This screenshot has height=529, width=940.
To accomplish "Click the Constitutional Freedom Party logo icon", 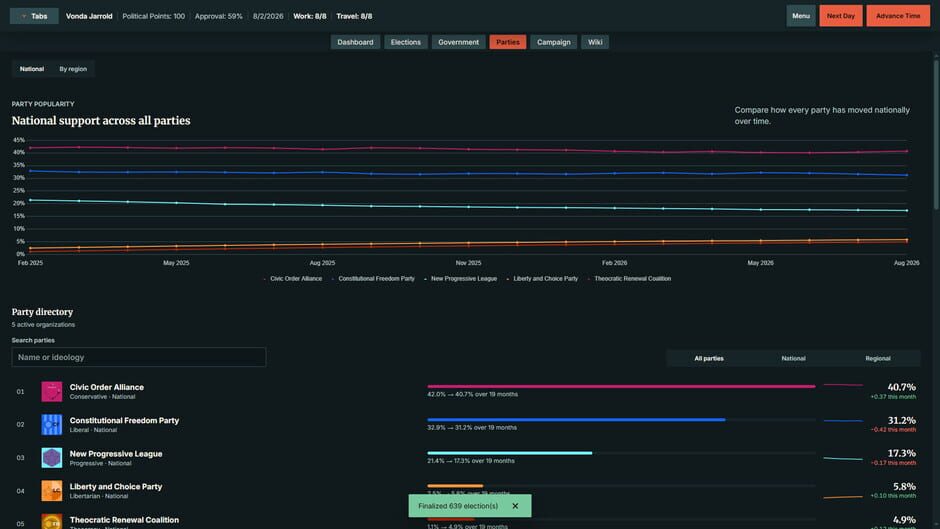I will 52,425.
